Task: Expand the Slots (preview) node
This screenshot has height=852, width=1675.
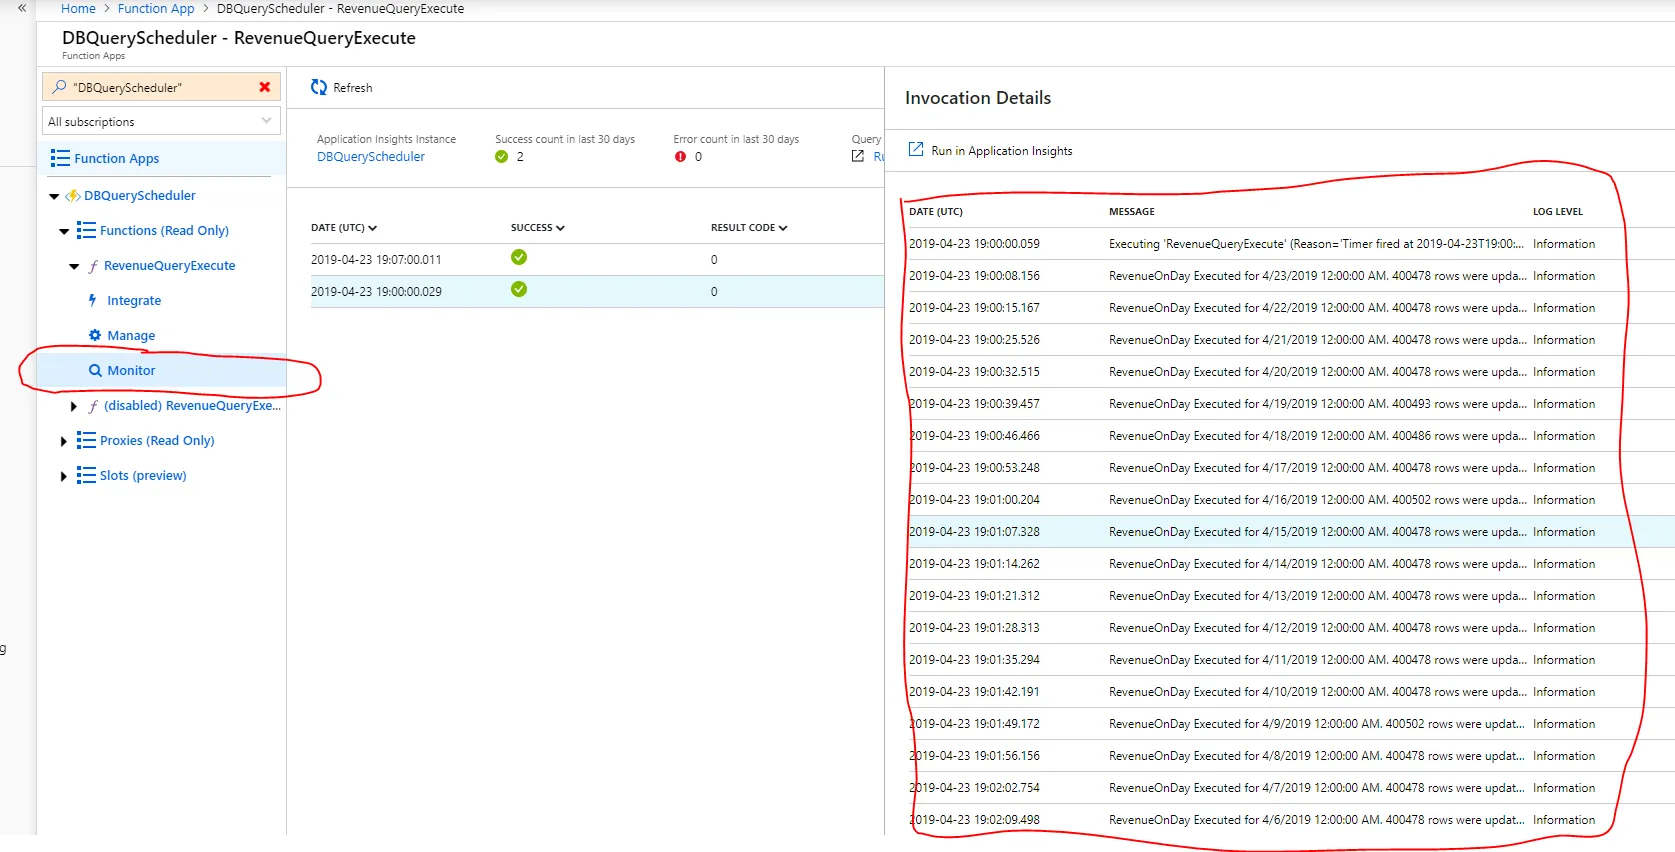Action: tap(64, 476)
